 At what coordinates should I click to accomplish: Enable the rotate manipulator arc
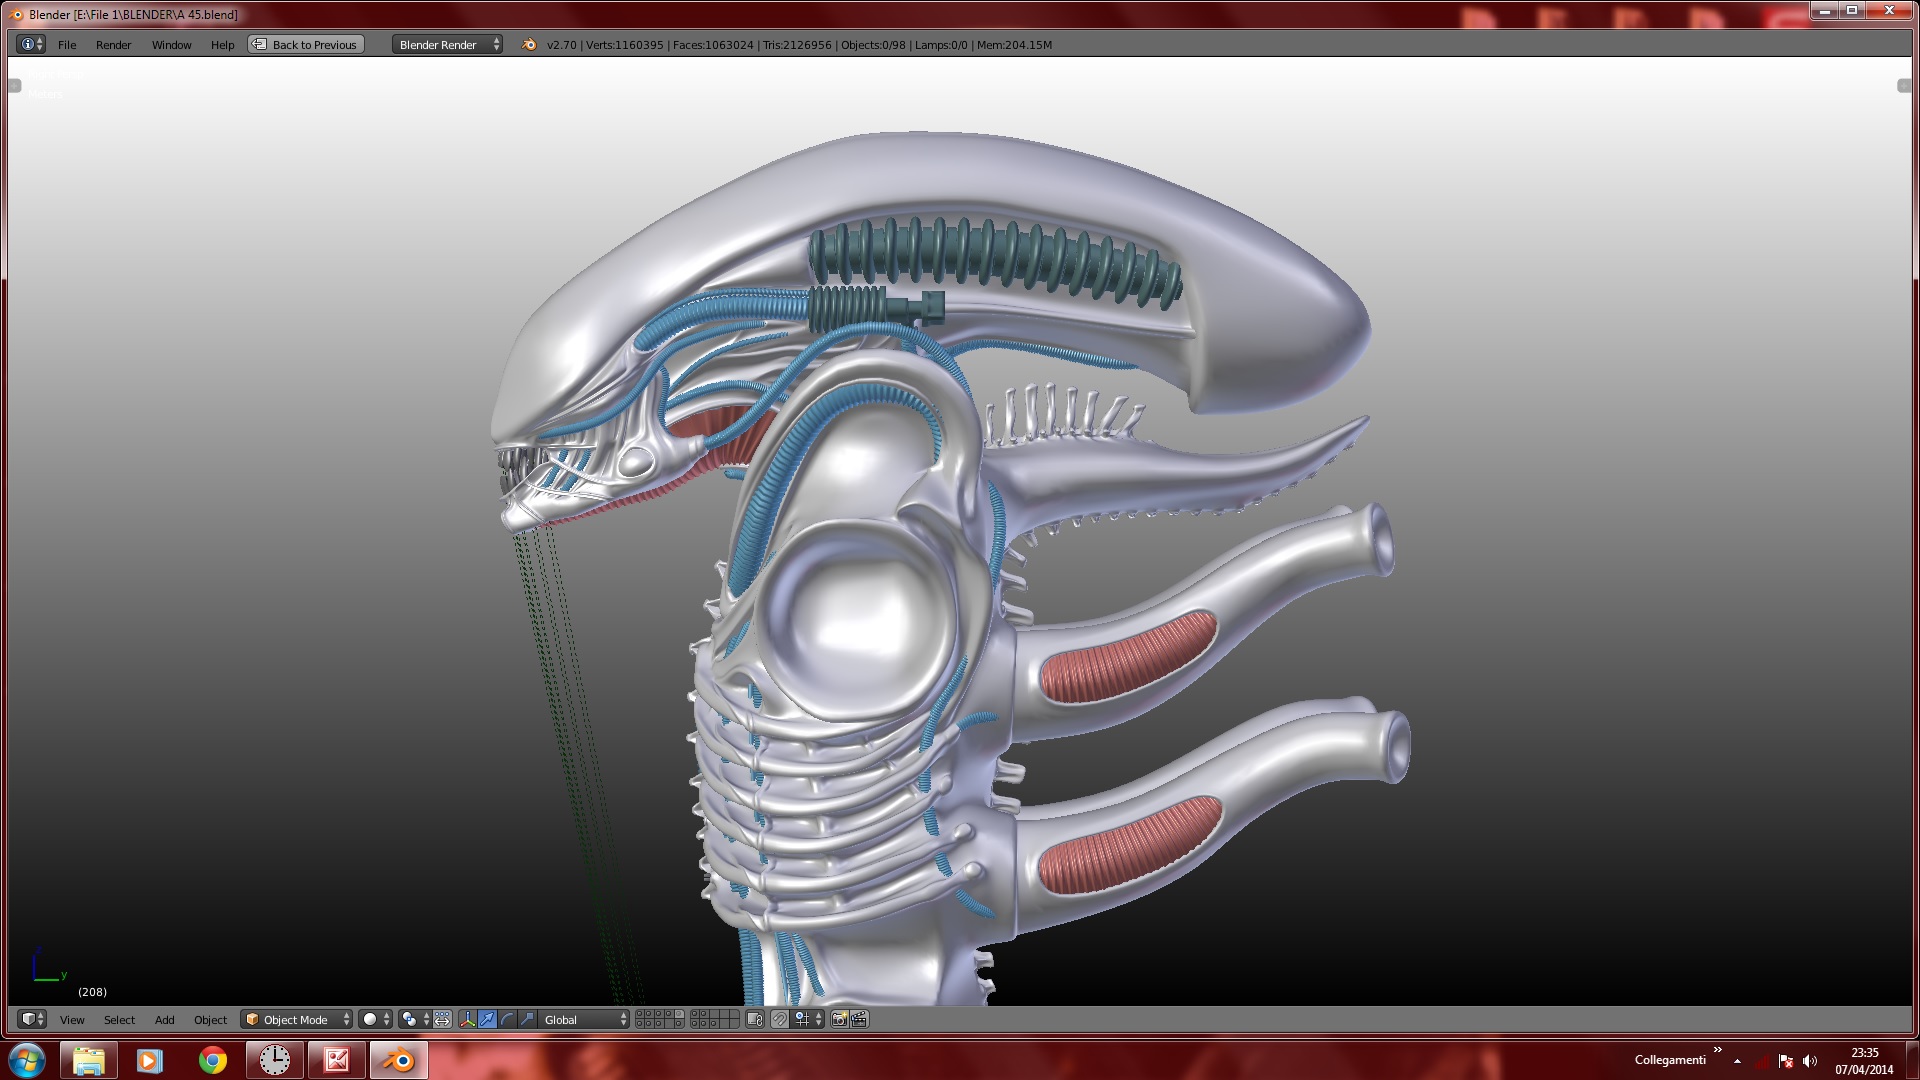click(x=507, y=1020)
